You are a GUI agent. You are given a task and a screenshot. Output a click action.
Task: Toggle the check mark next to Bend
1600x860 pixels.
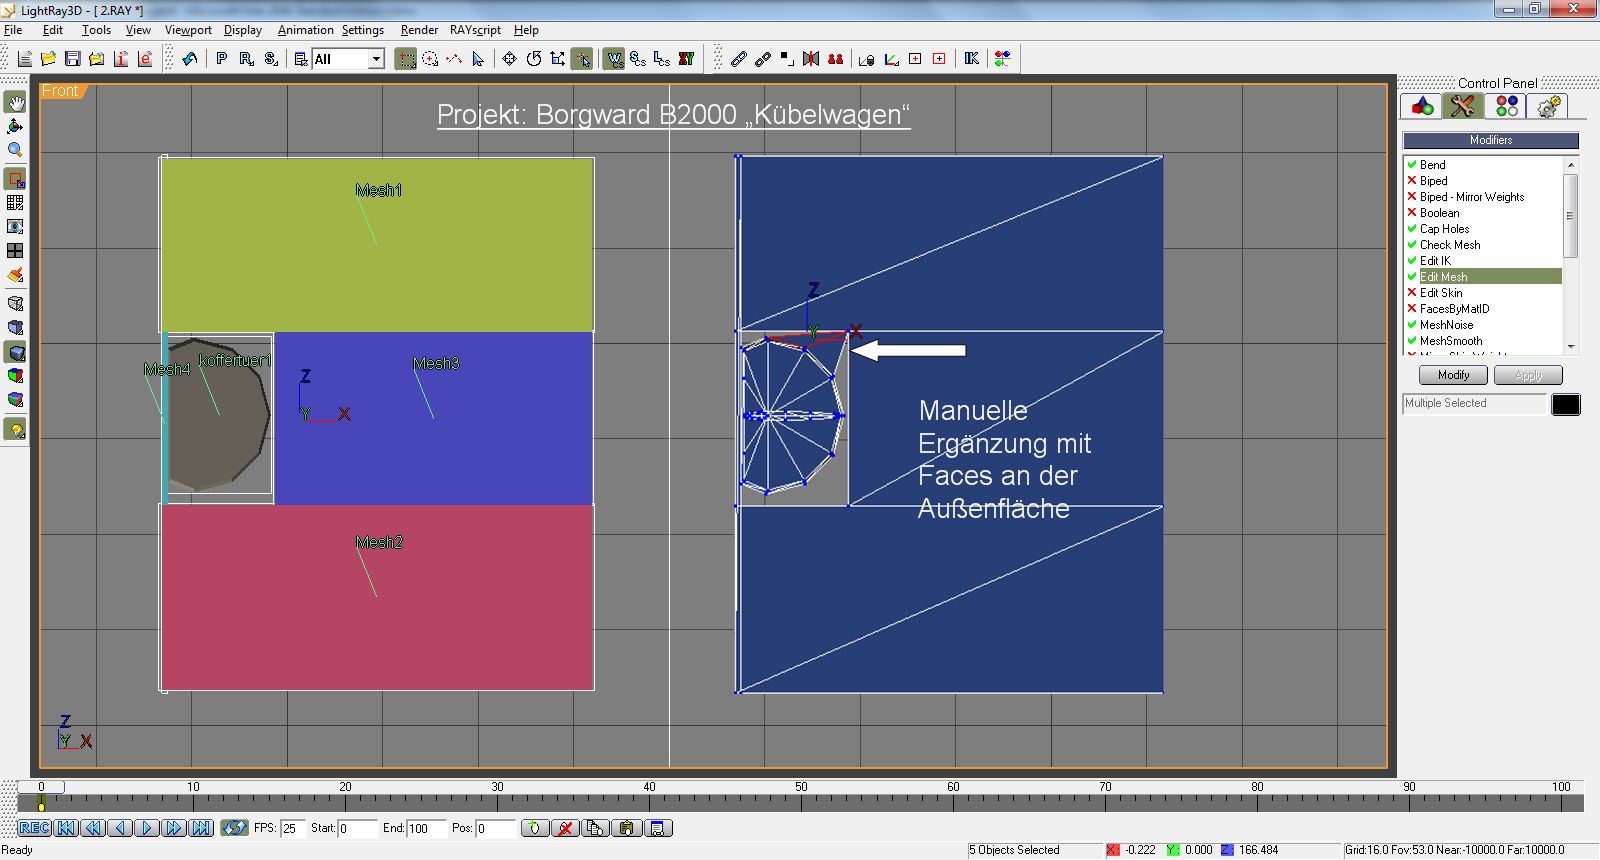pyautogui.click(x=1412, y=165)
